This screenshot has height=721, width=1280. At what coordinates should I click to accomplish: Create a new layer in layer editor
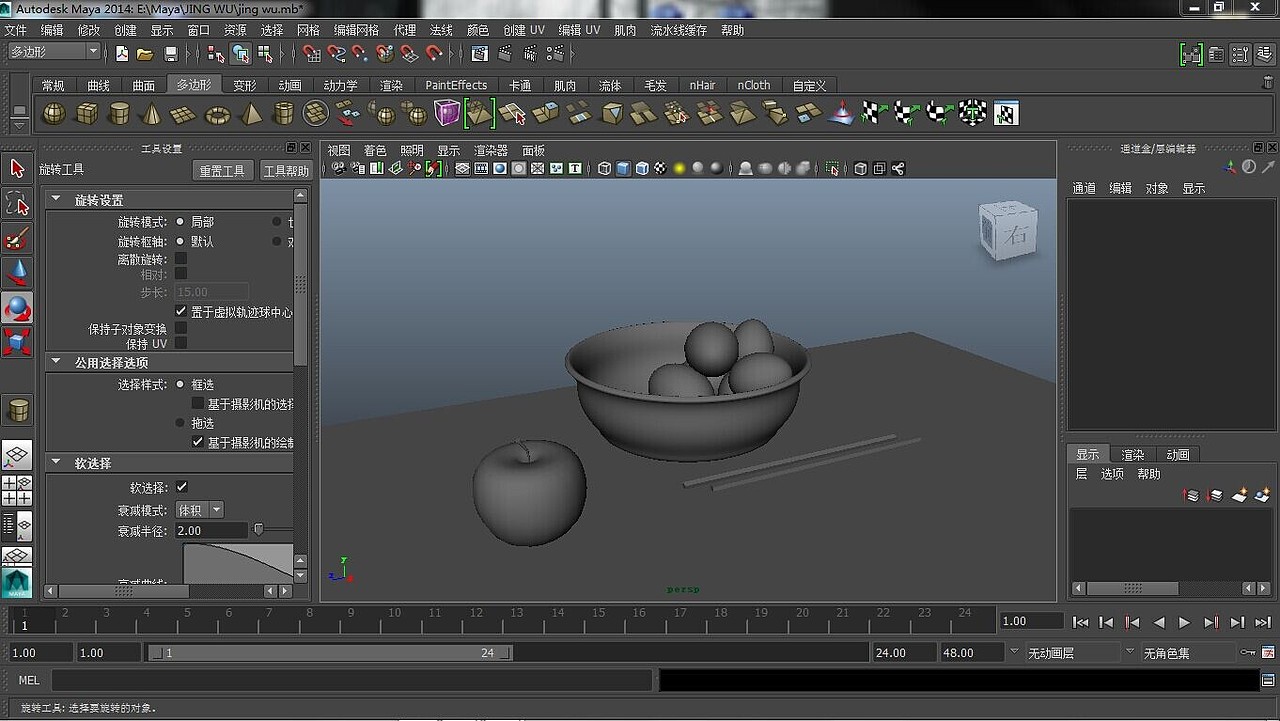(x=1240, y=495)
